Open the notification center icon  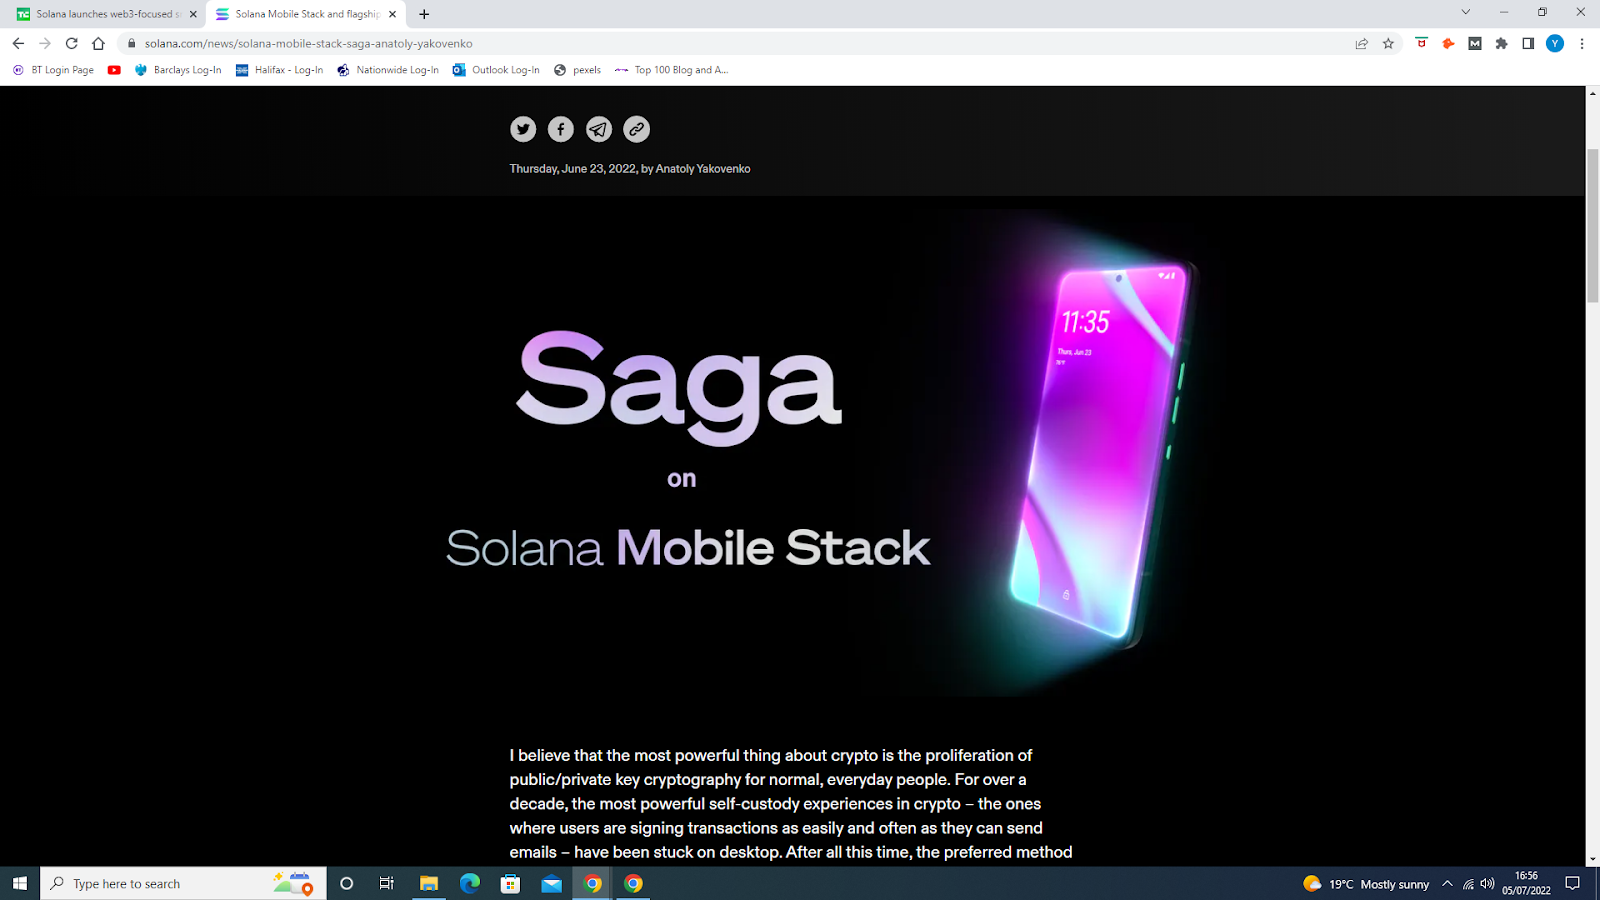[1573, 883]
